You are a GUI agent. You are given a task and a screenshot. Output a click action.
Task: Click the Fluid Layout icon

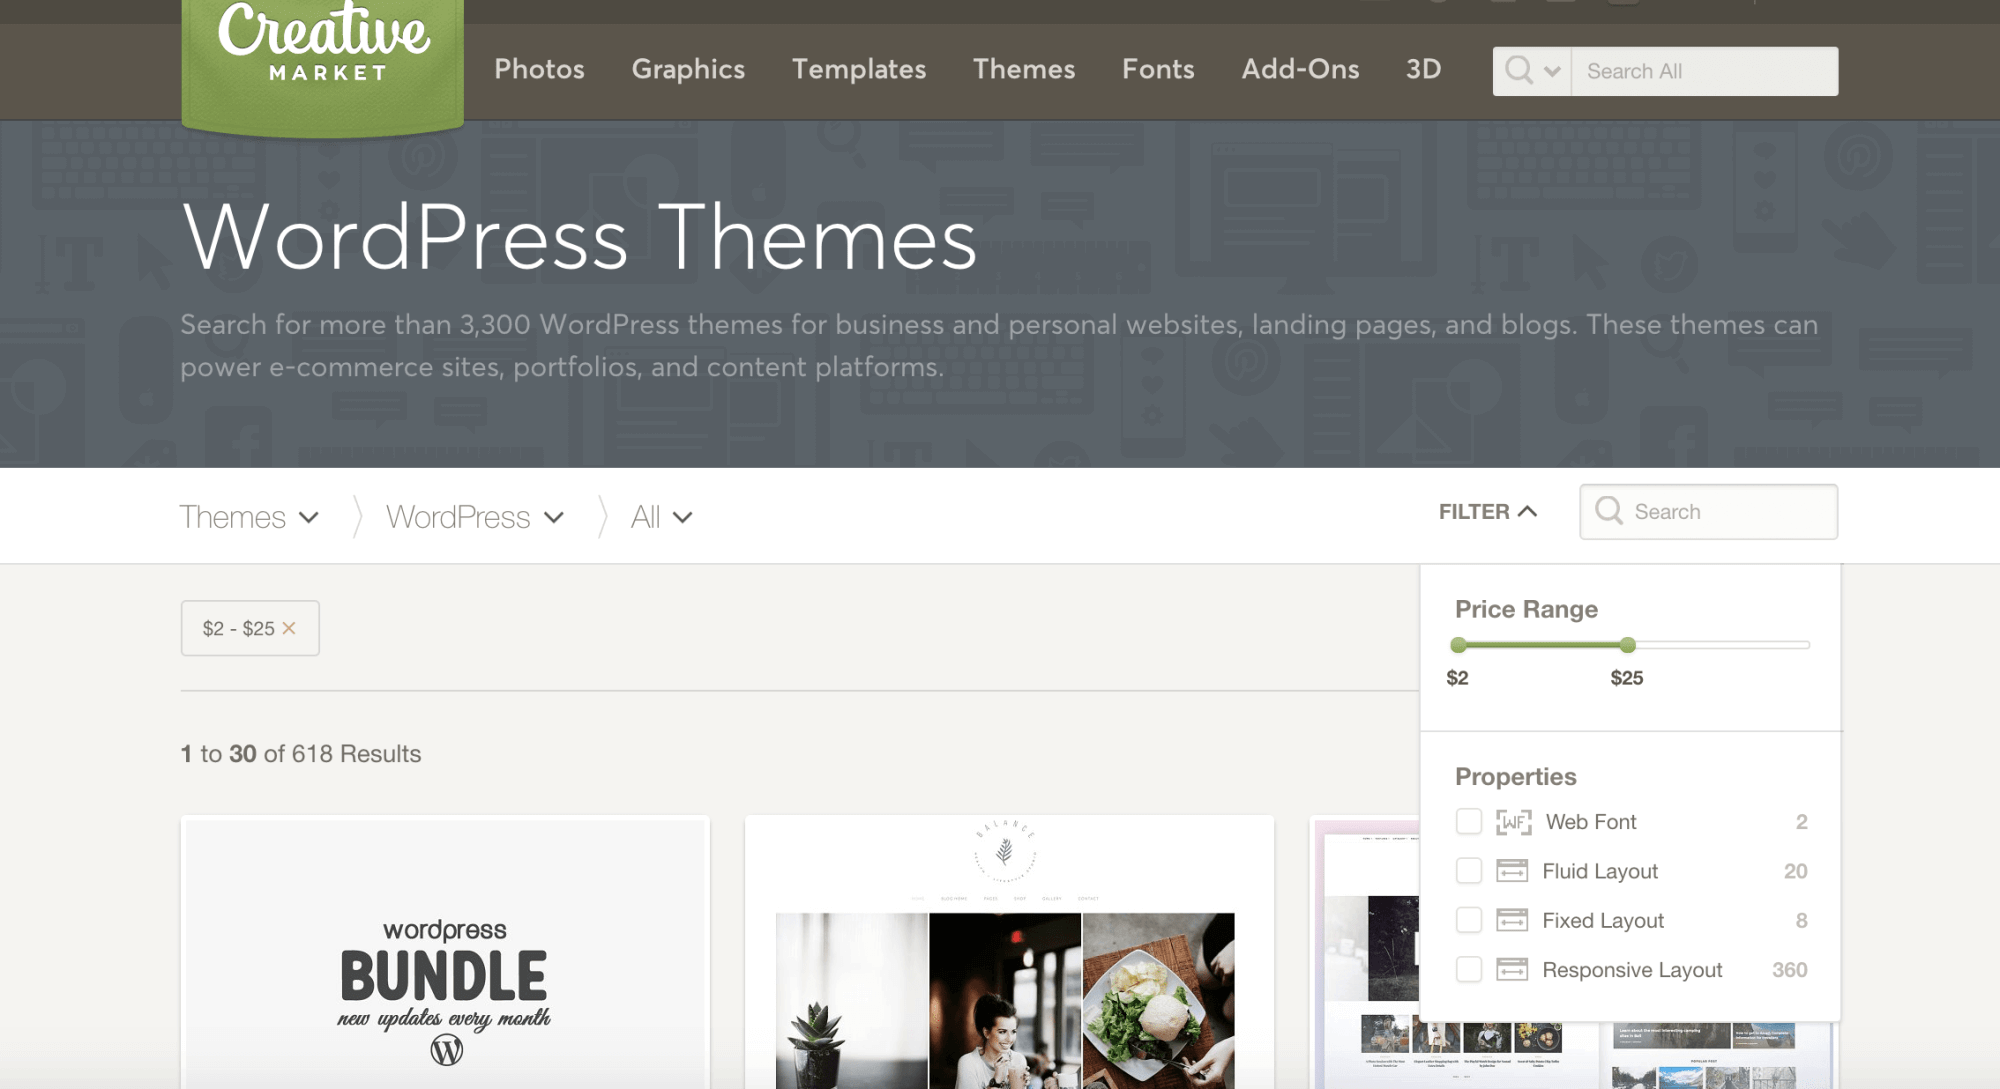(1512, 871)
